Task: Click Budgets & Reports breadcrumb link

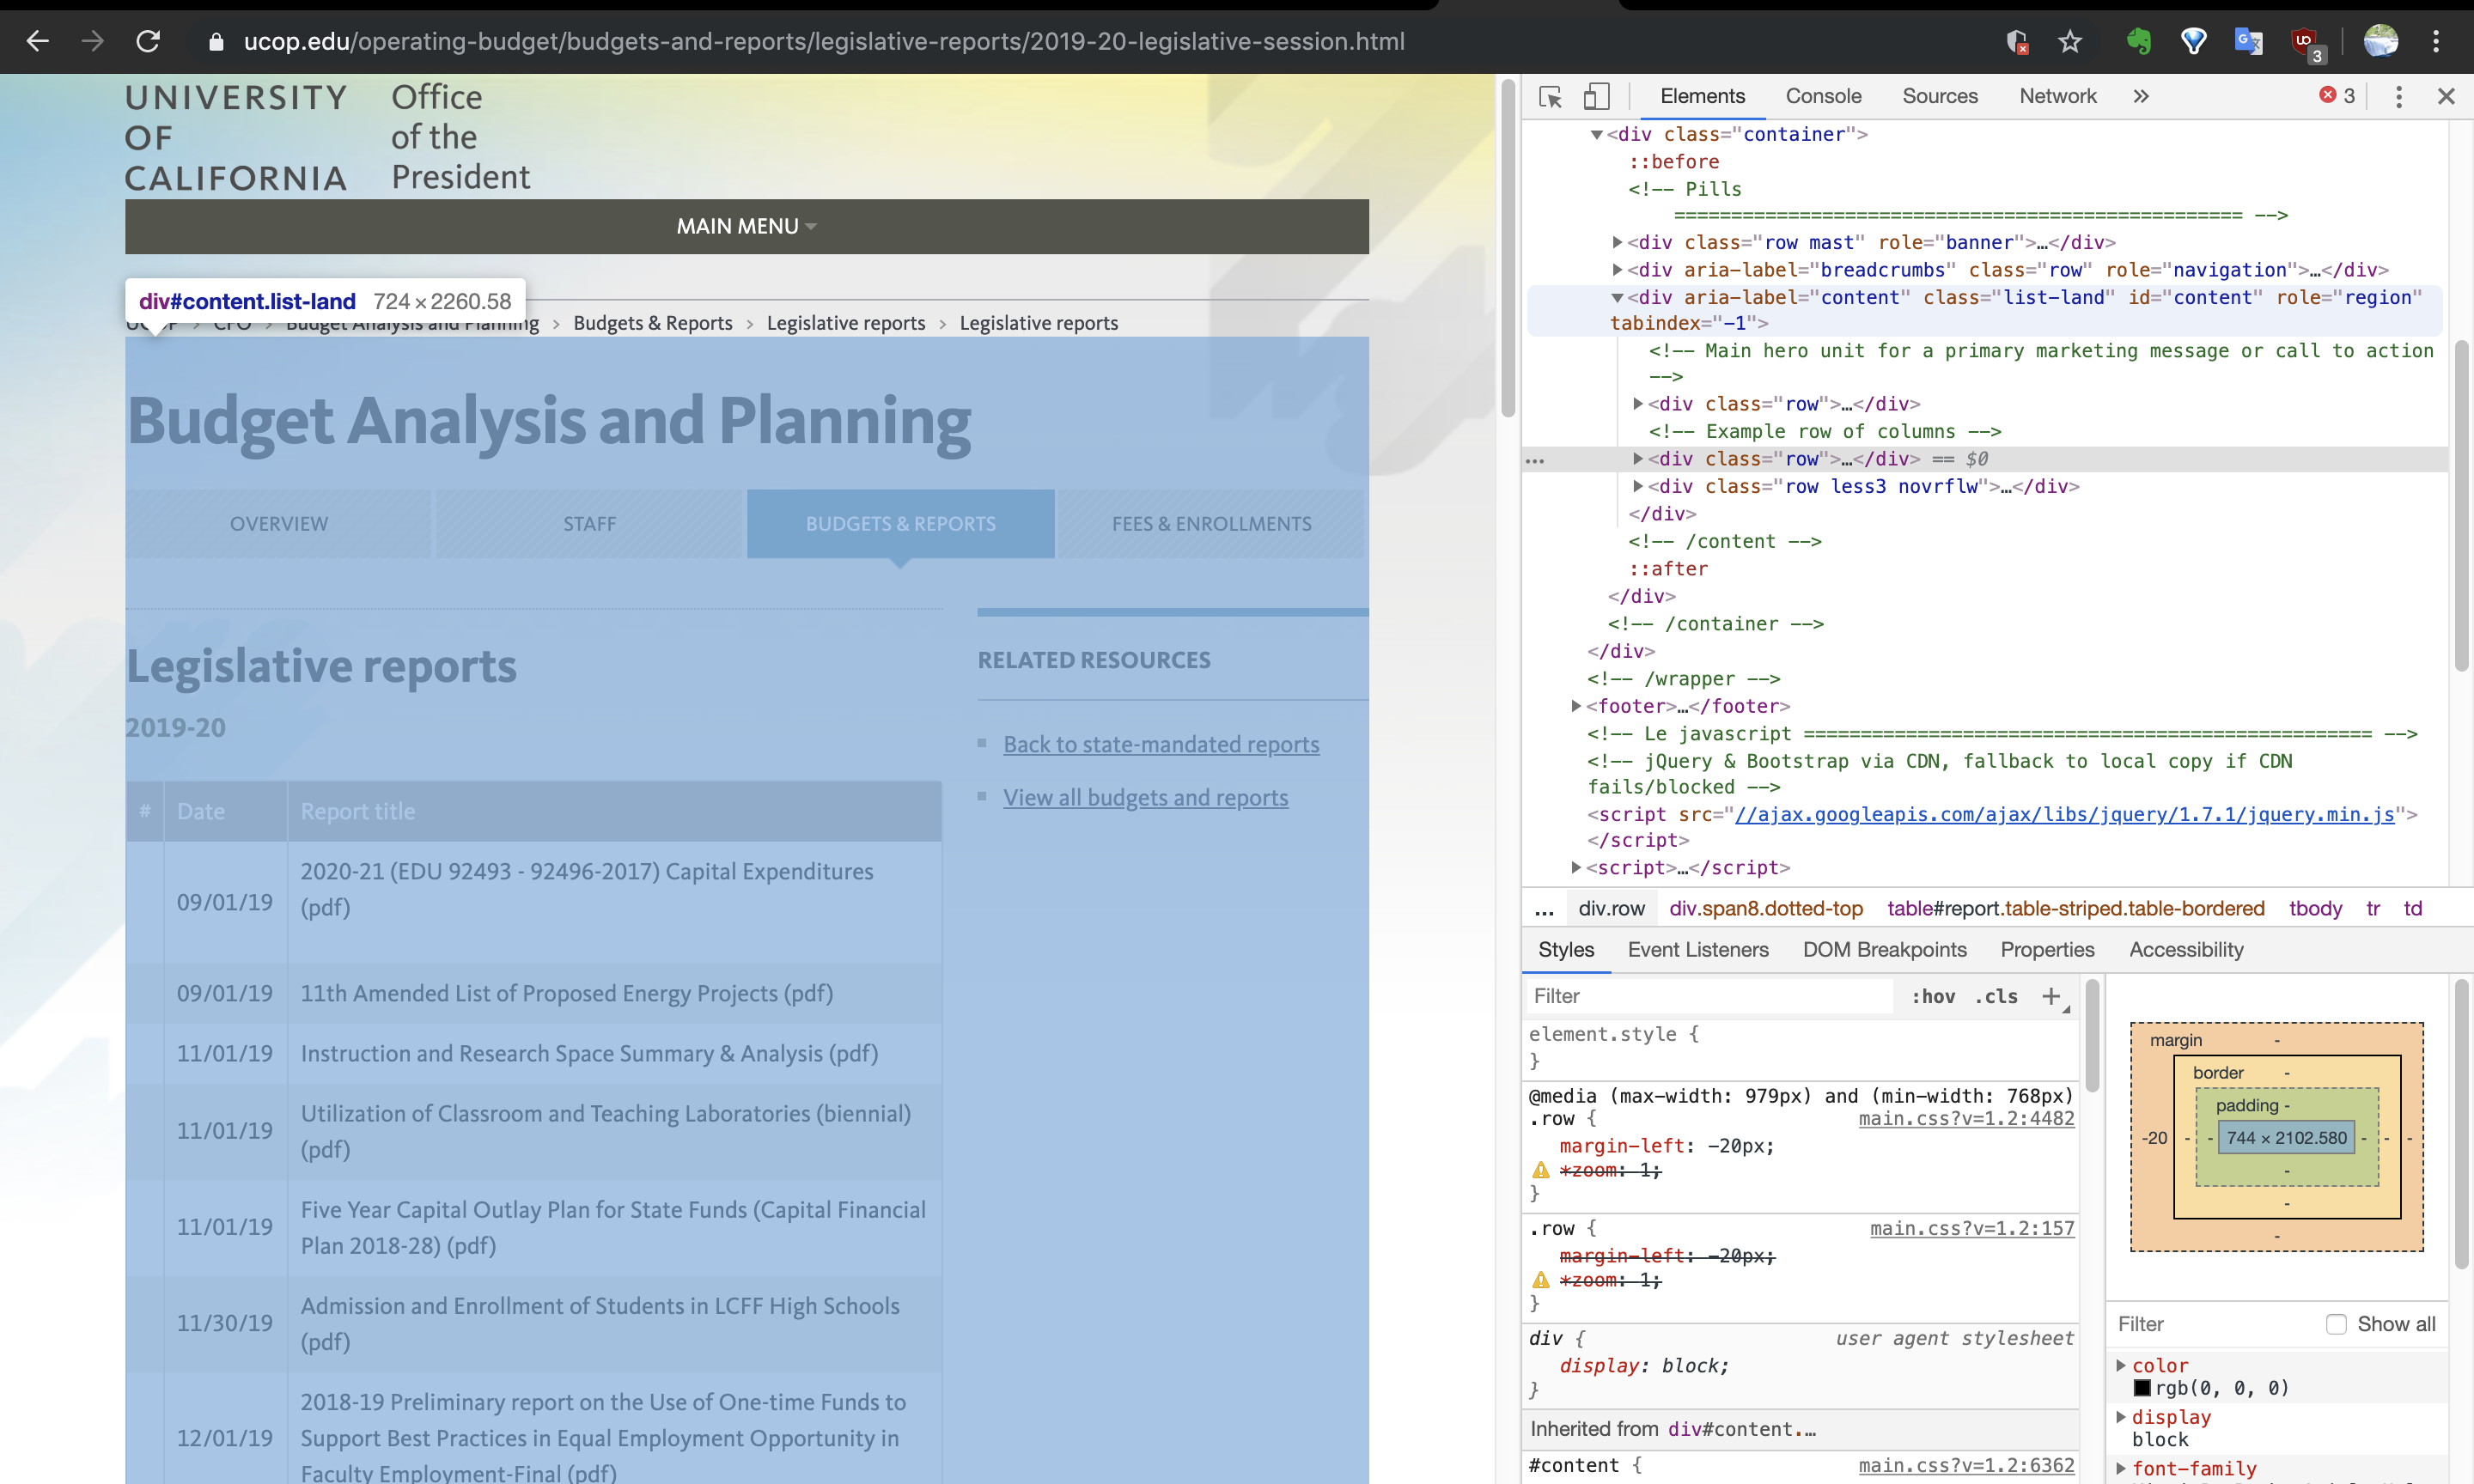Action: click(652, 322)
